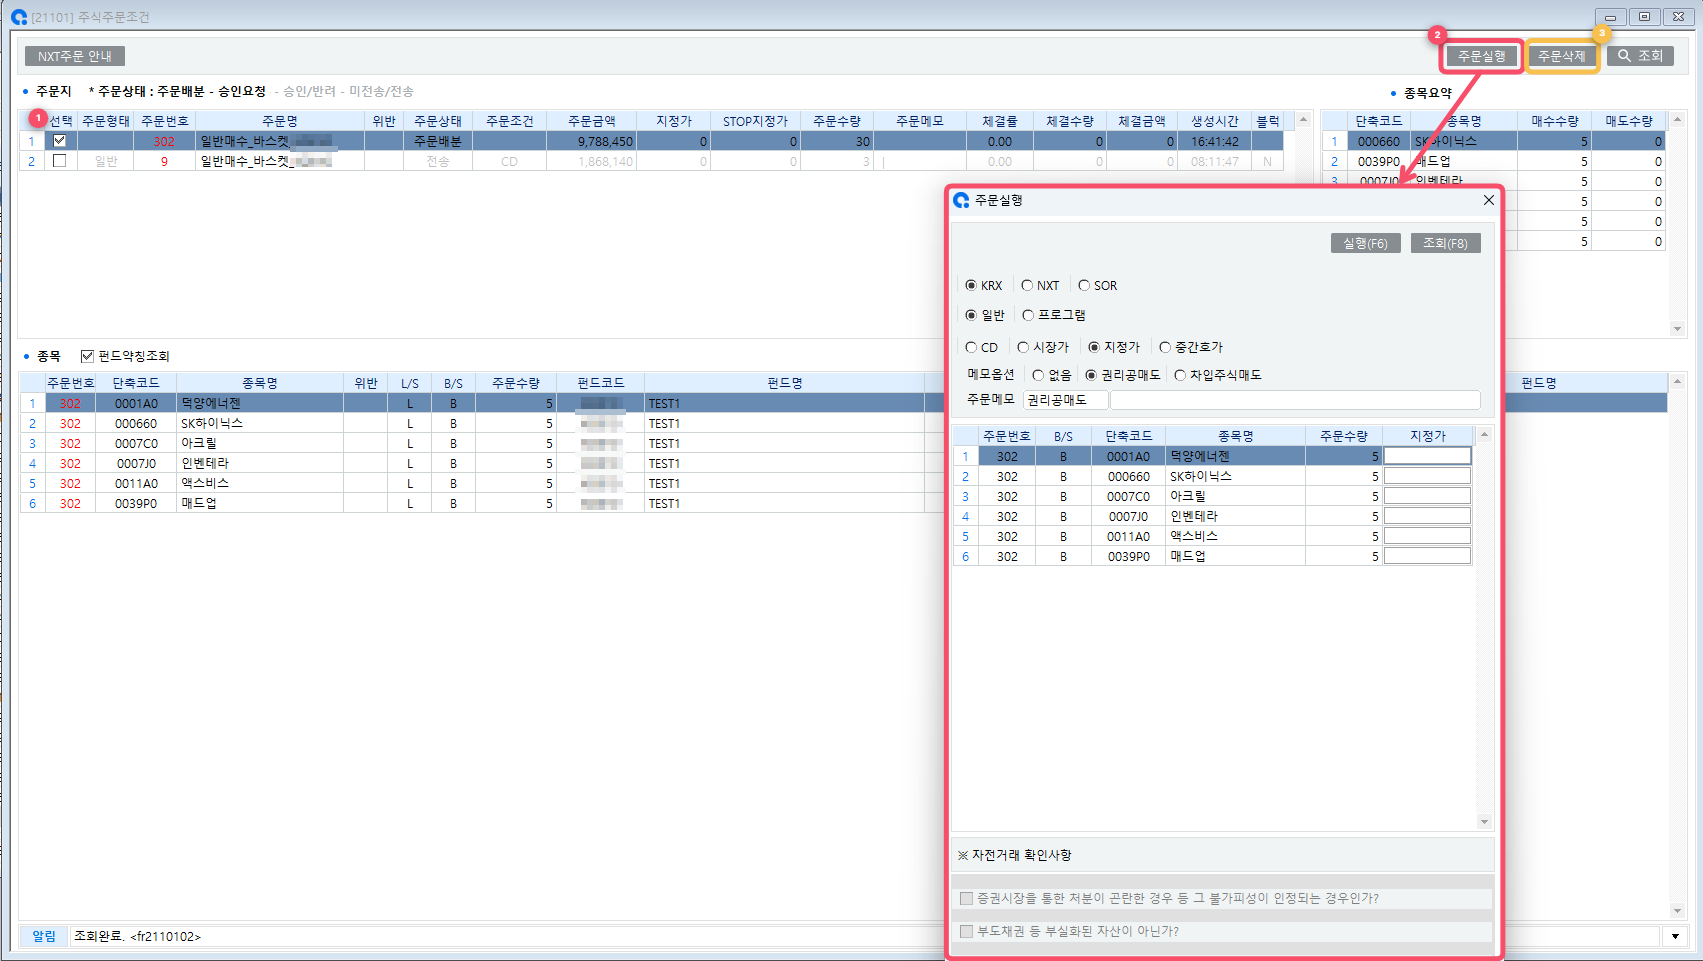Click the NXT주문 안내 button

coord(75,56)
